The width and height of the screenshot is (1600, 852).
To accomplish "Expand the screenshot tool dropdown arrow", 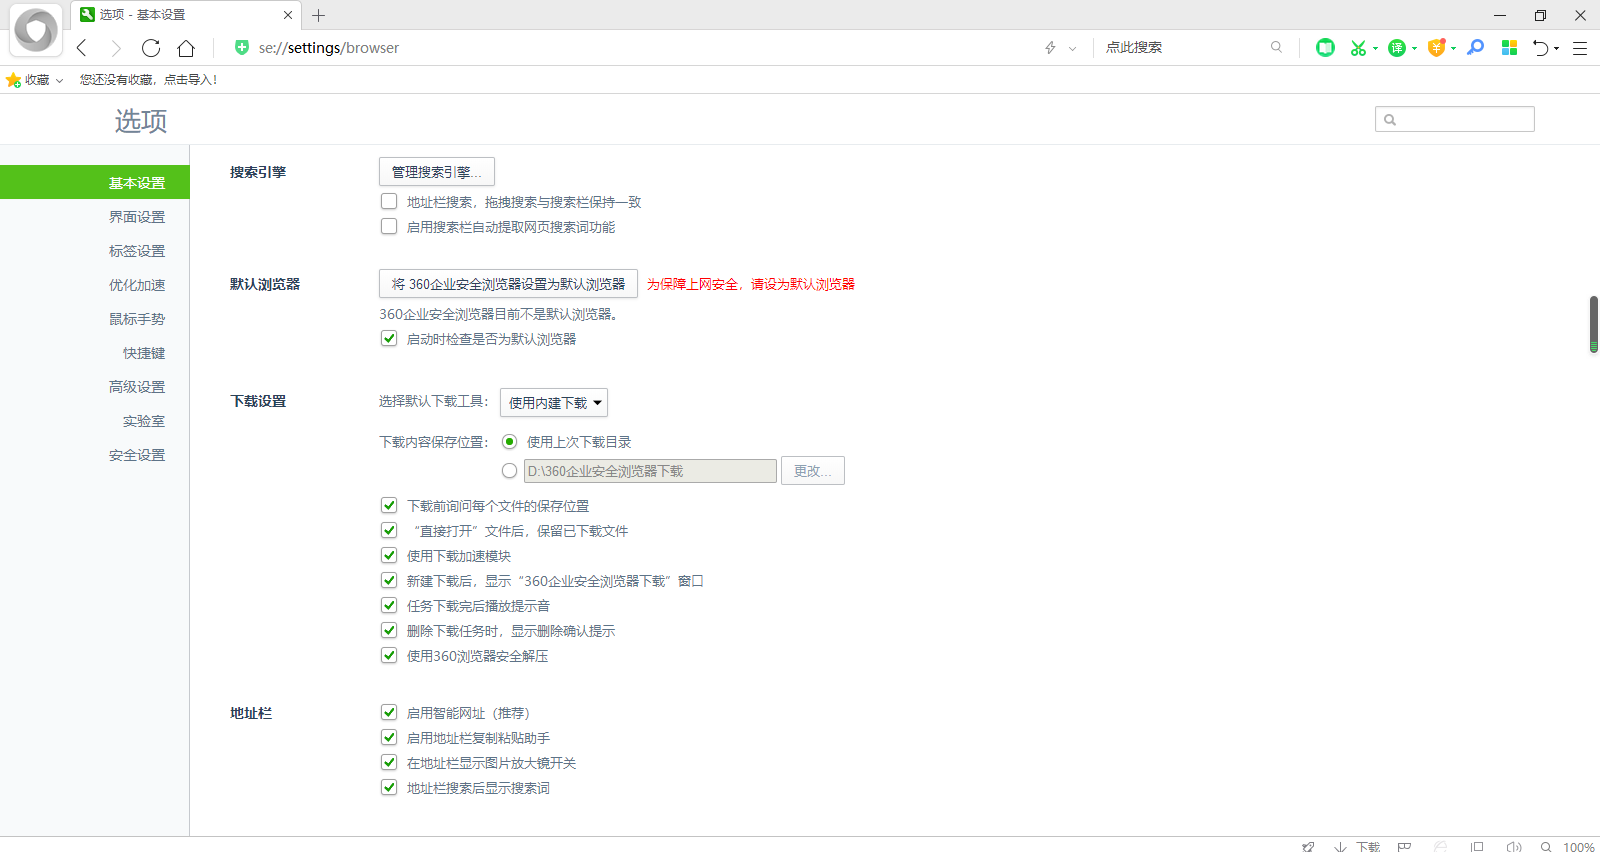I will pyautogui.click(x=1375, y=48).
